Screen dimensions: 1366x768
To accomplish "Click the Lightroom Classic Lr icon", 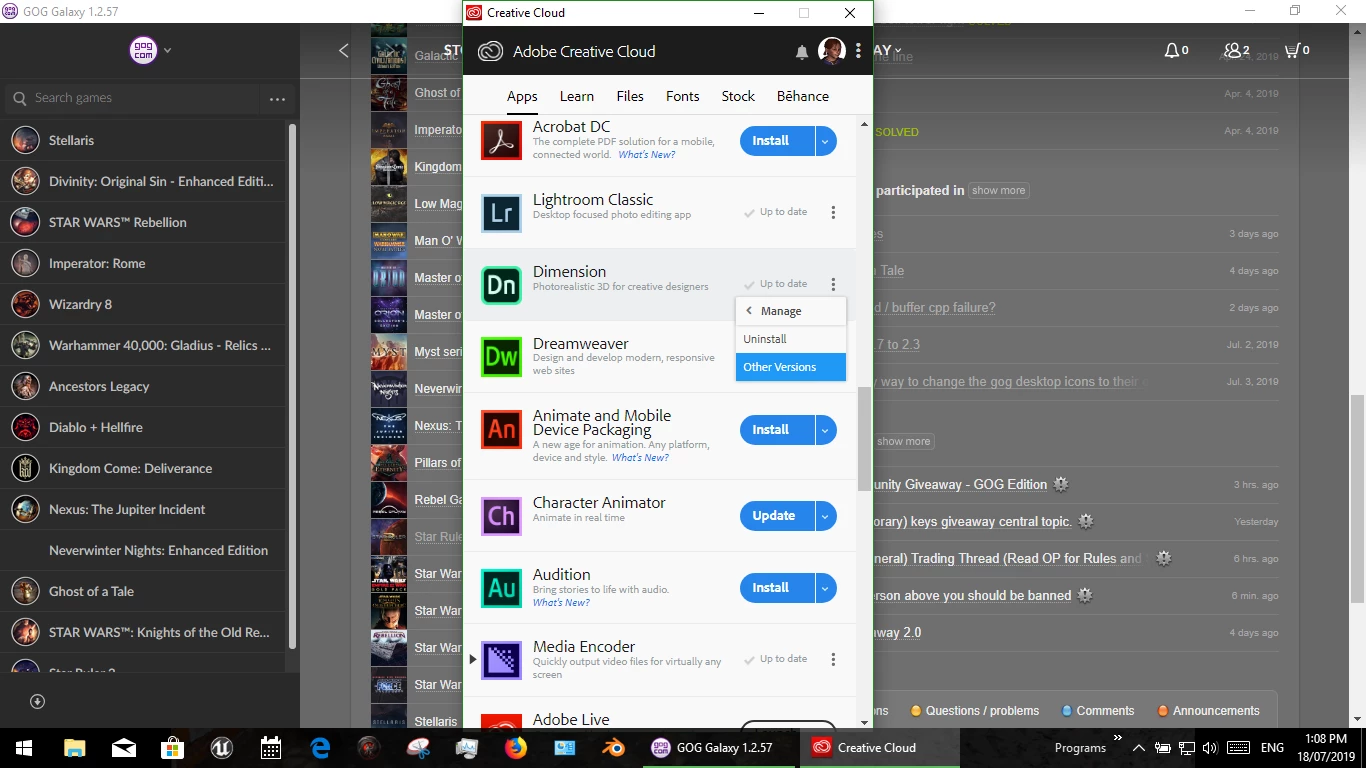I will coord(501,213).
